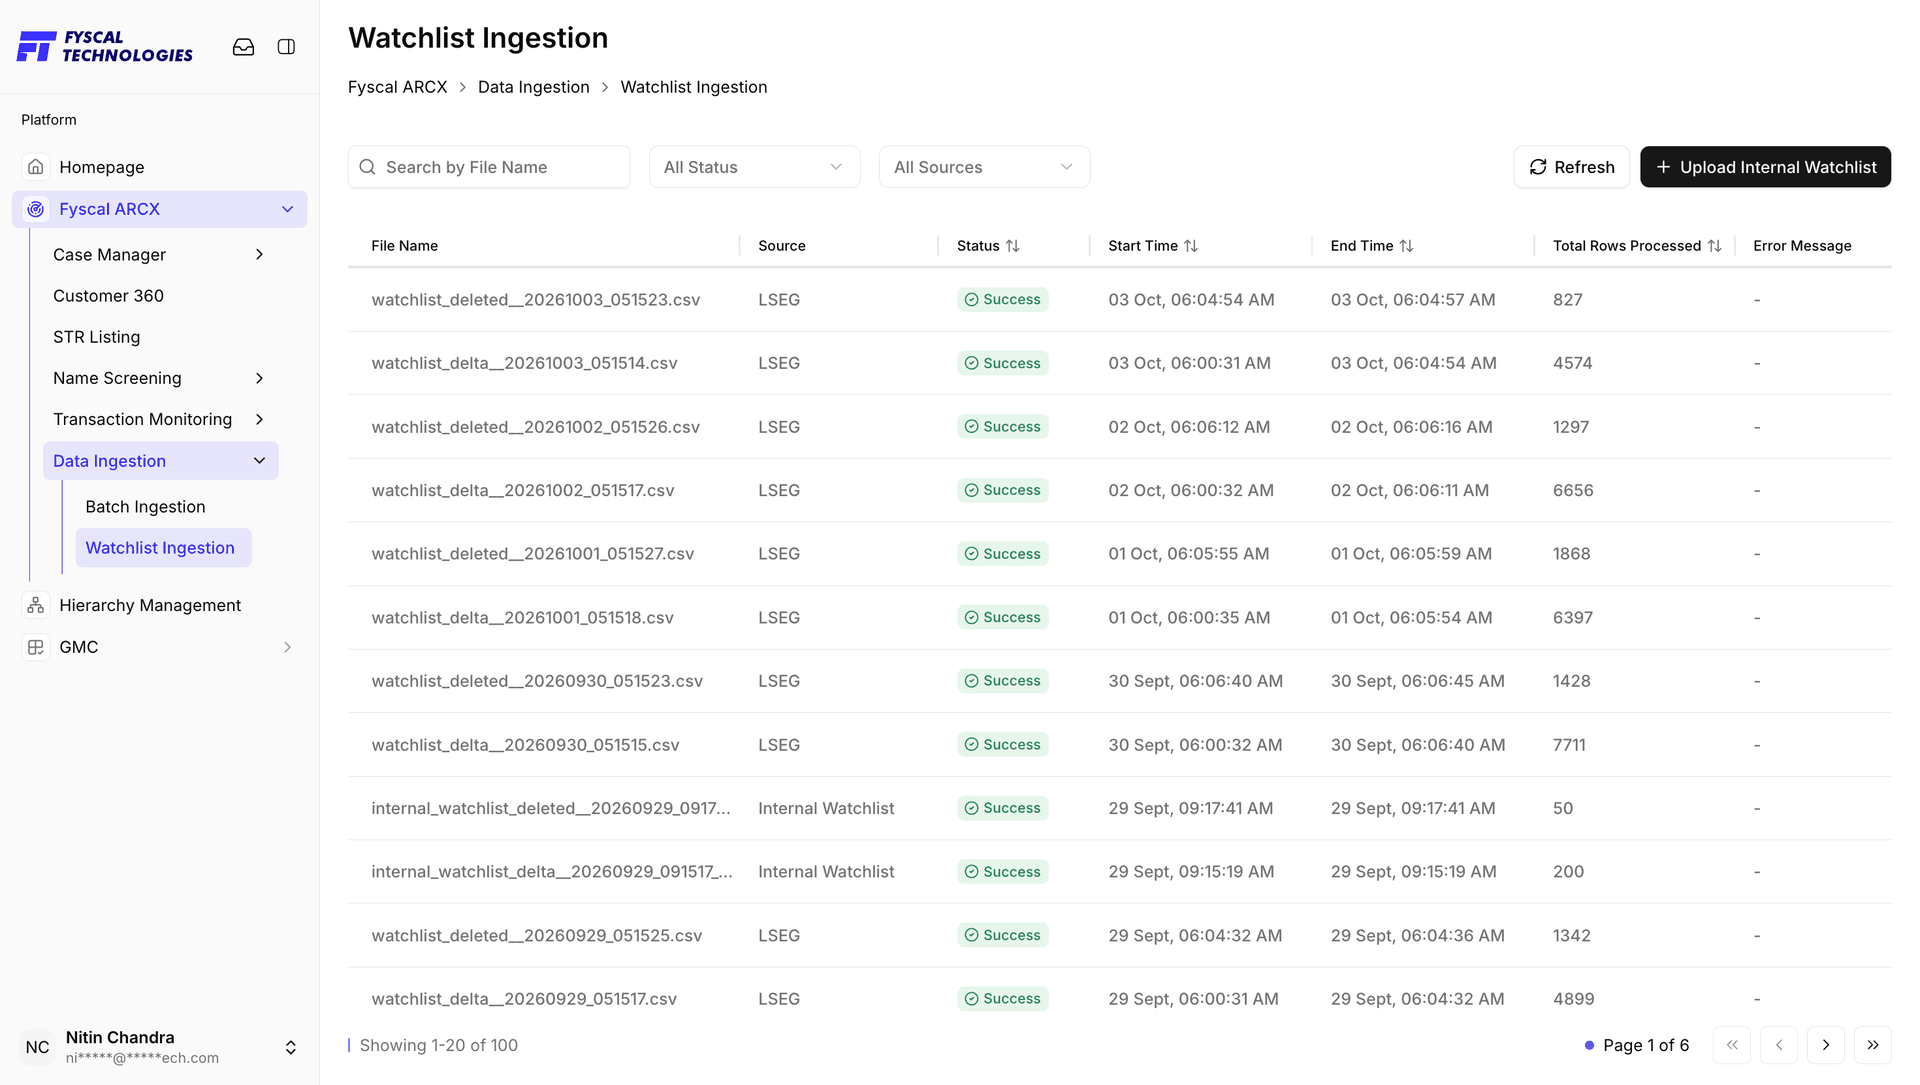The height and width of the screenshot is (1085, 1920).
Task: Focus the Search by File Name field
Action: tap(489, 167)
